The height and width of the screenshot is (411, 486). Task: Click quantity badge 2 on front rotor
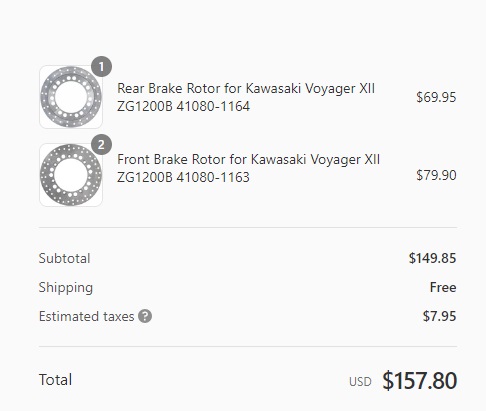coord(101,145)
